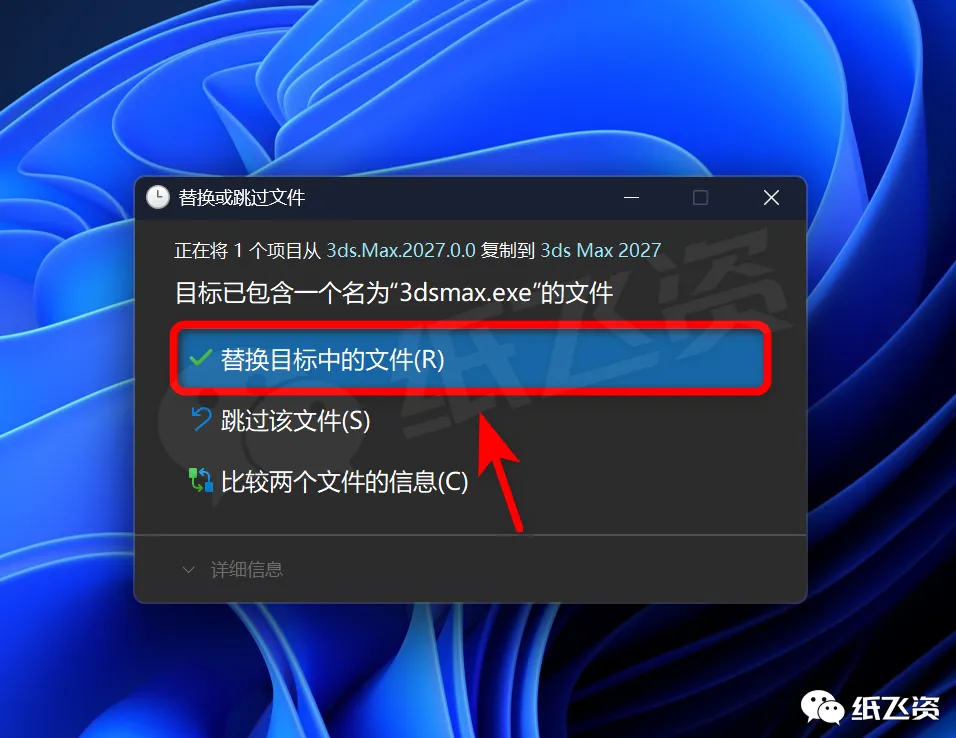Click the heading mentioning 3dsmax.exe

point(394,293)
